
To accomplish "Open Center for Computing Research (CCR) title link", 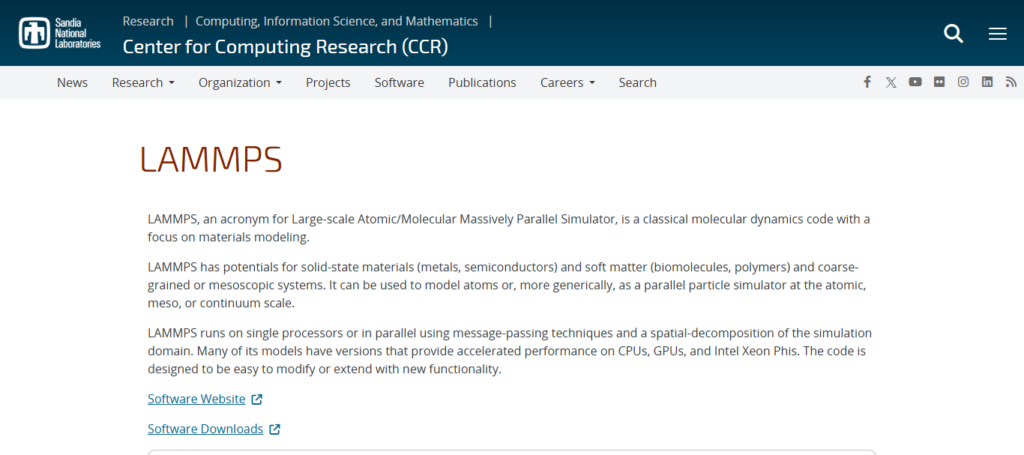I will point(285,47).
